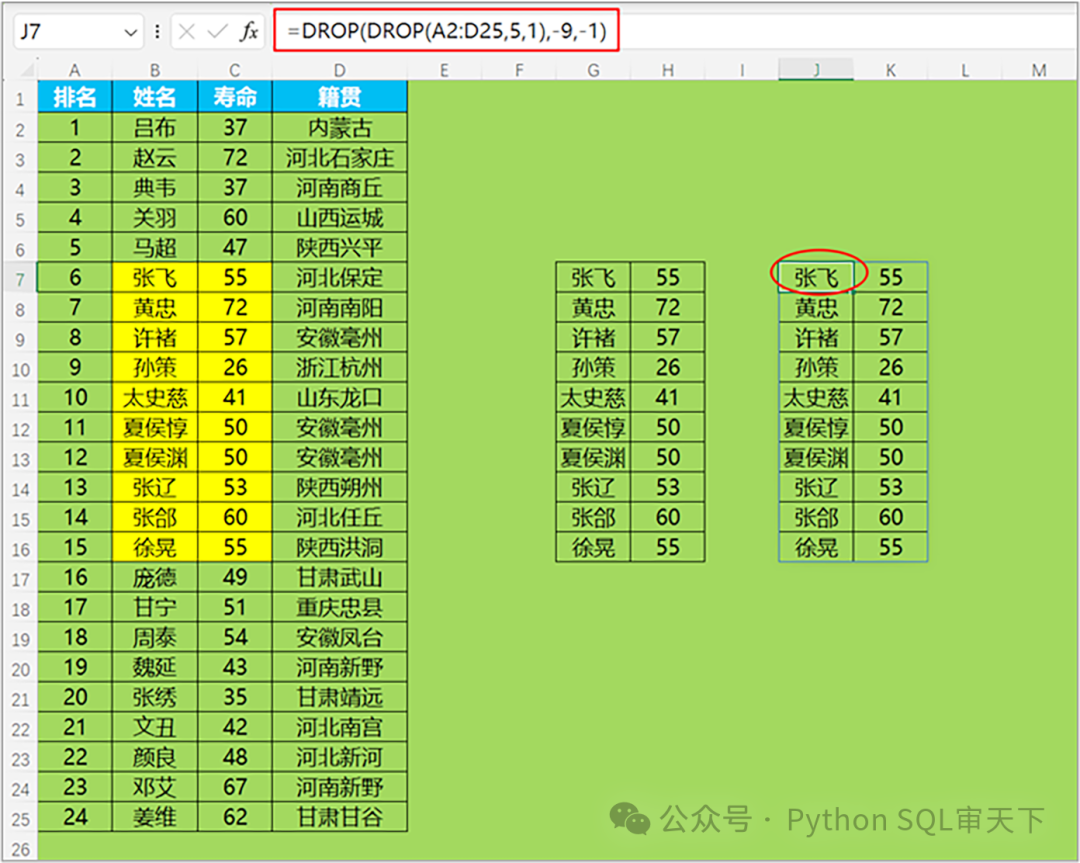Click the three-dot handle beside Name Box

tap(157, 32)
